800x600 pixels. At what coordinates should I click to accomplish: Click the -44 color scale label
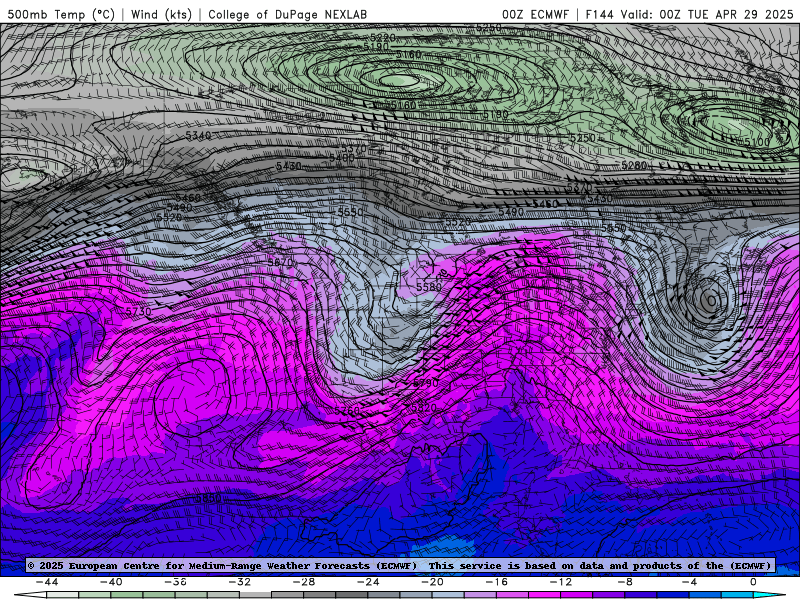click(x=47, y=582)
